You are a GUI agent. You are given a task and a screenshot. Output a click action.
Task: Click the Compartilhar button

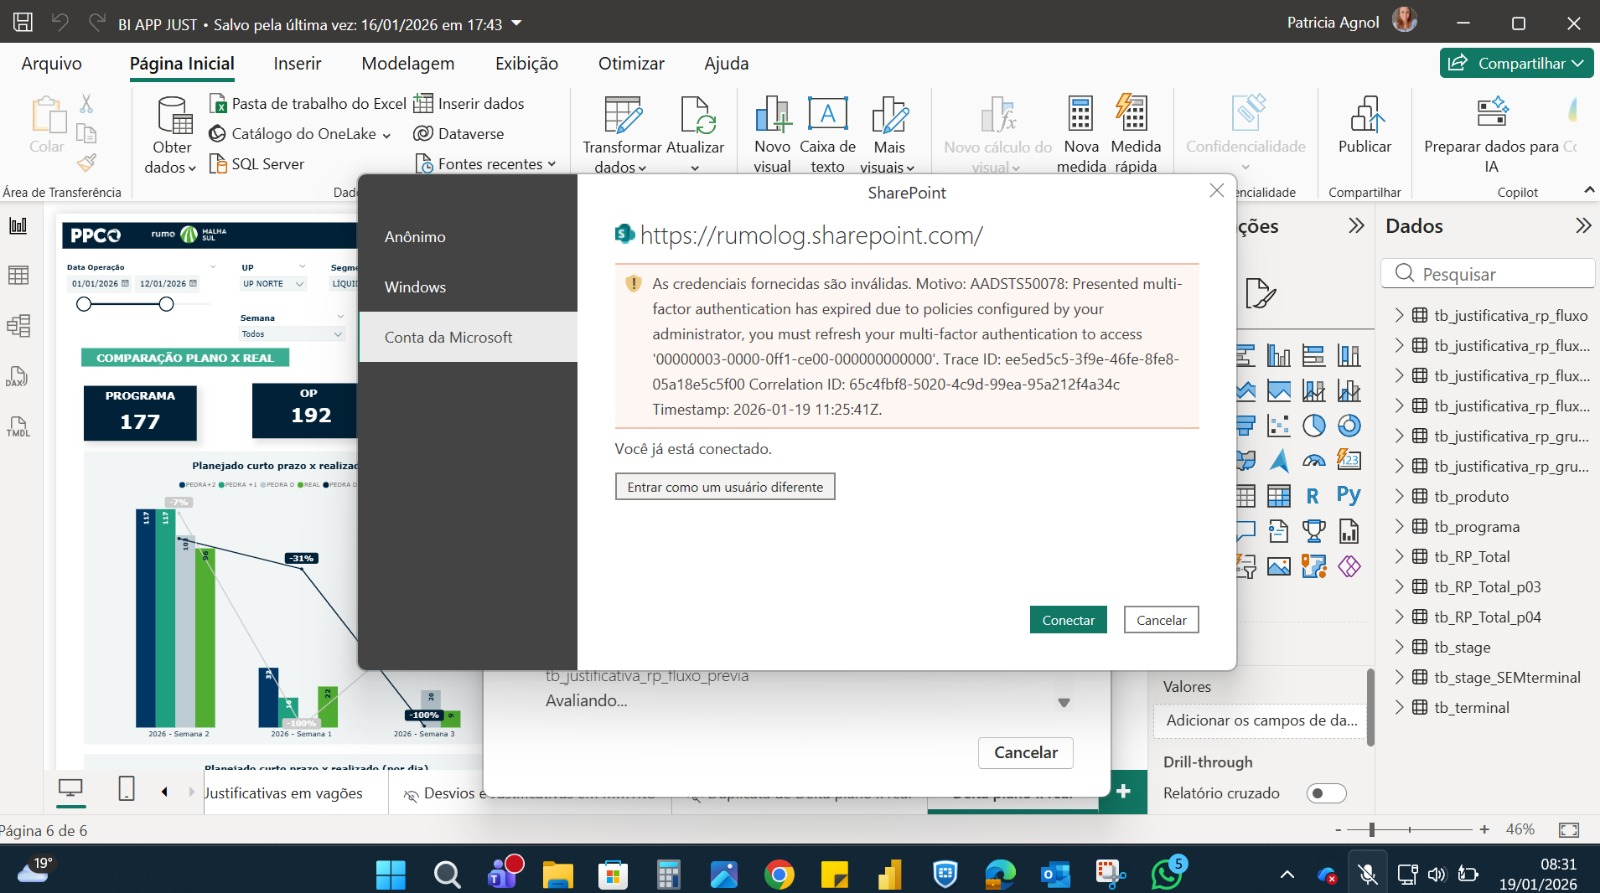(1516, 63)
